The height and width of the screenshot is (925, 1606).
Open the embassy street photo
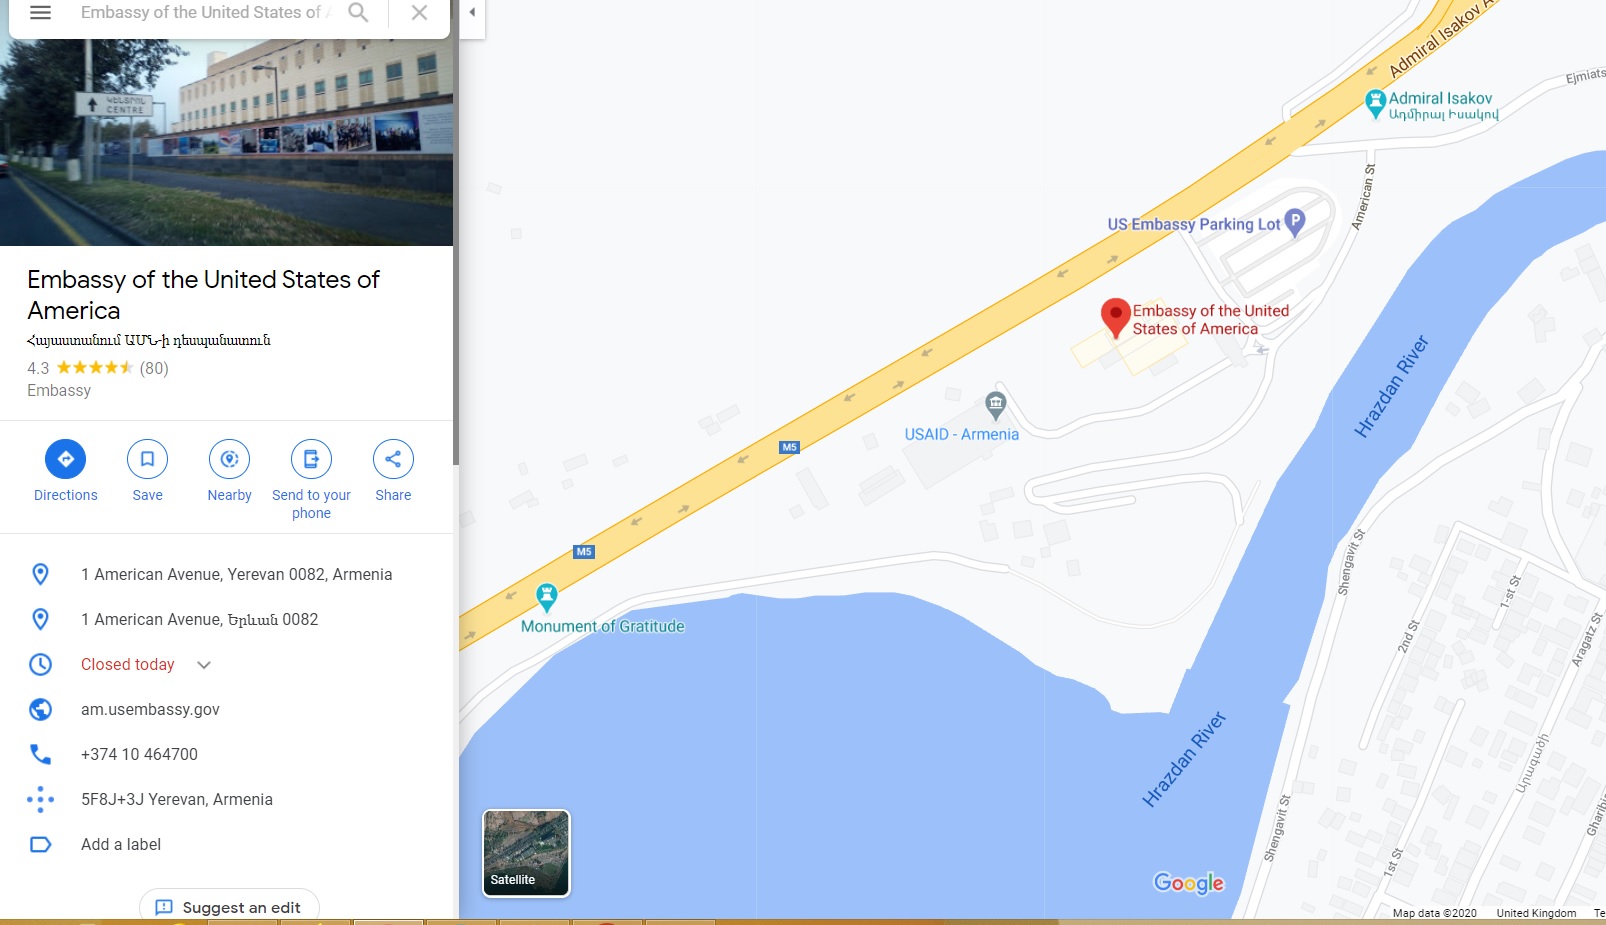[226, 142]
